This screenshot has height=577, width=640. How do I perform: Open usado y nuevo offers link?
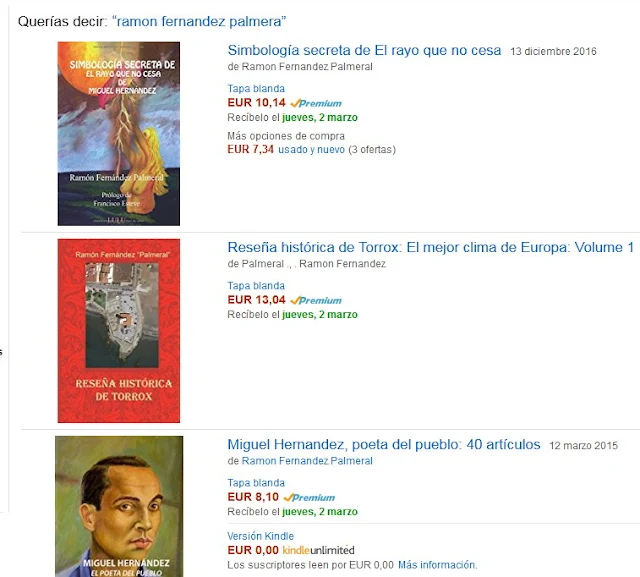[x=311, y=150]
